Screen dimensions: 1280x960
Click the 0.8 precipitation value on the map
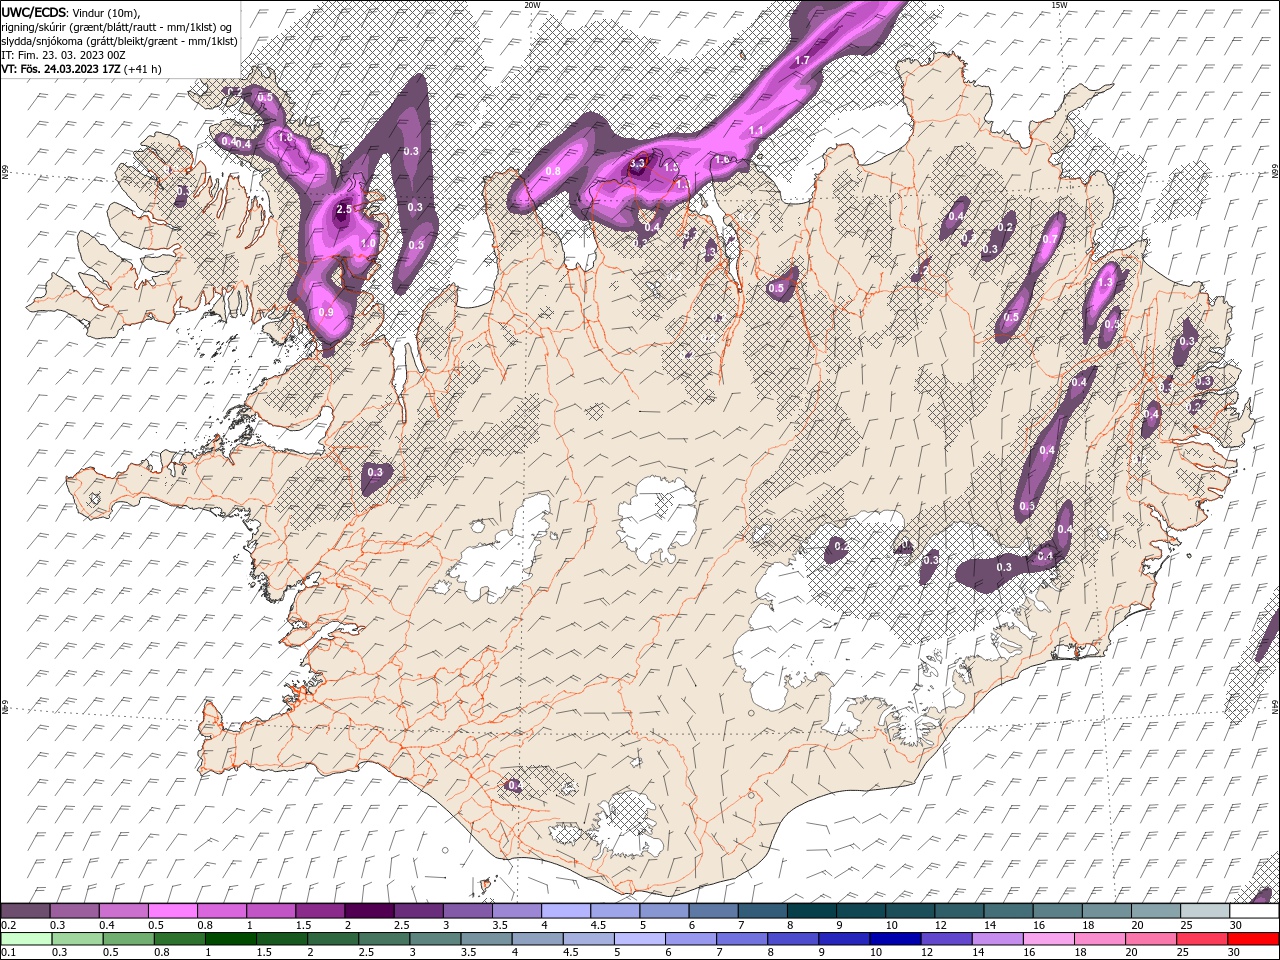(553, 172)
